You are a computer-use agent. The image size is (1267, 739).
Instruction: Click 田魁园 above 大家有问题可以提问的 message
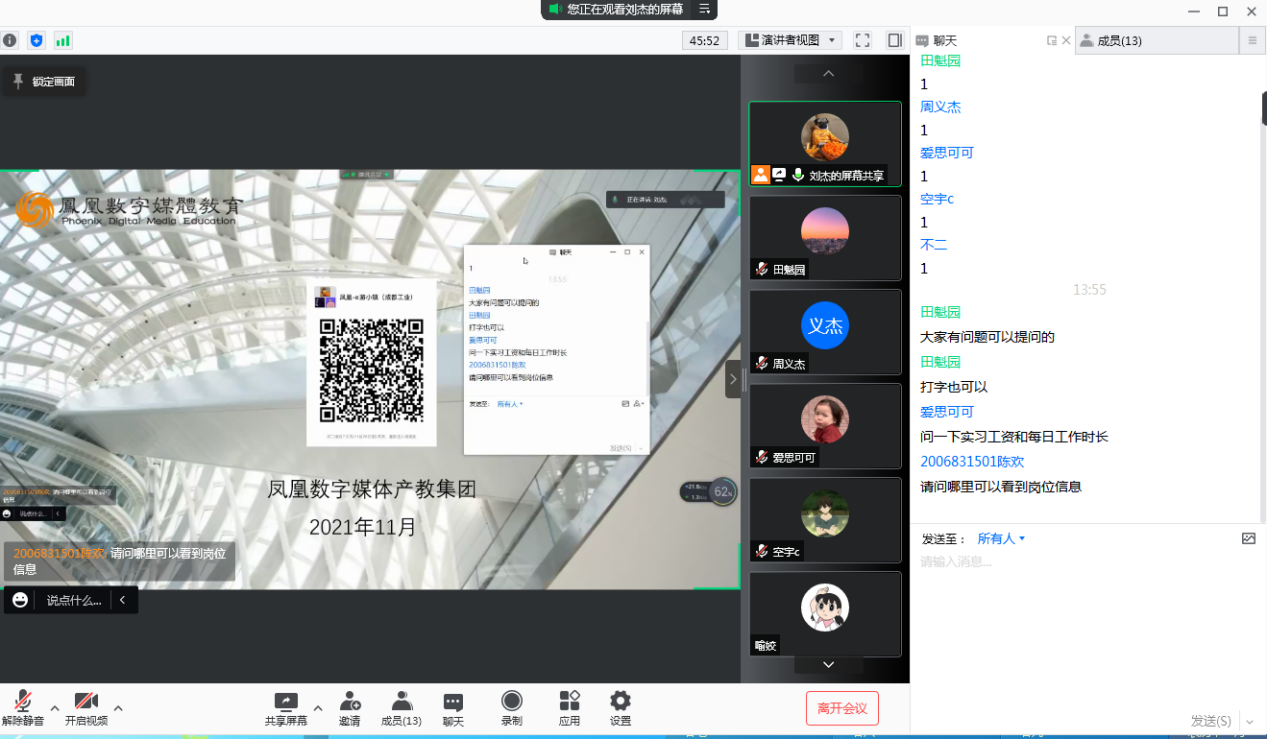[940, 312]
